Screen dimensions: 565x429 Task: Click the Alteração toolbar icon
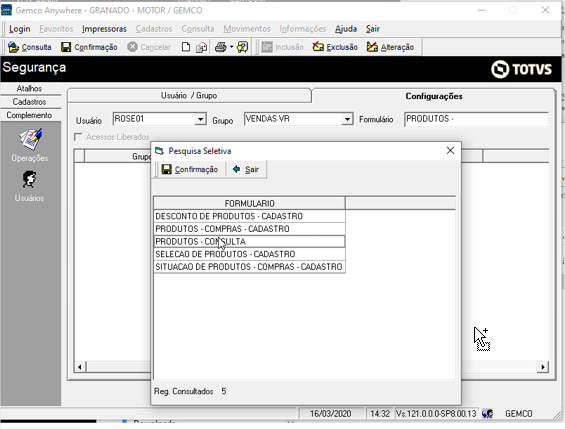pyautogui.click(x=372, y=47)
